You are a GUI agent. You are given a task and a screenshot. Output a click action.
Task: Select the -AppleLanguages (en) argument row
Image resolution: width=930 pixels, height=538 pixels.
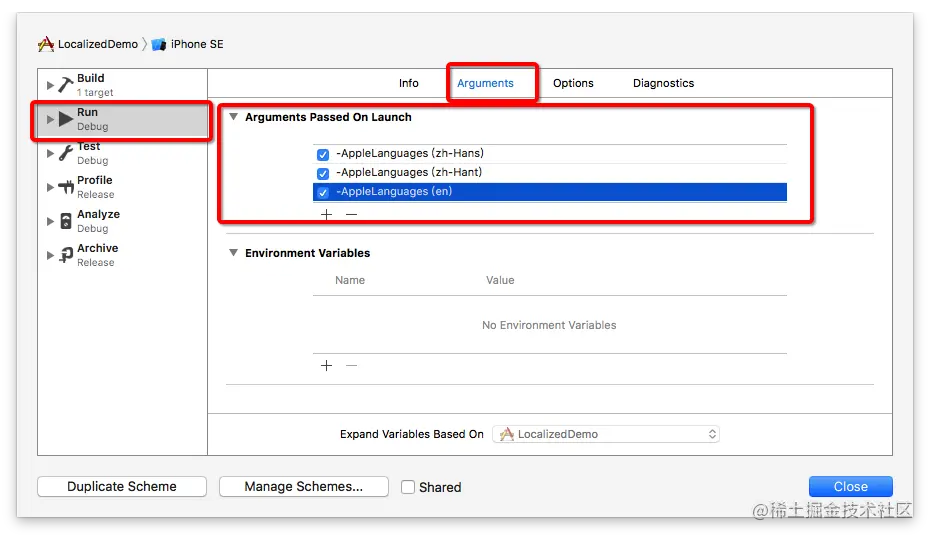550,192
